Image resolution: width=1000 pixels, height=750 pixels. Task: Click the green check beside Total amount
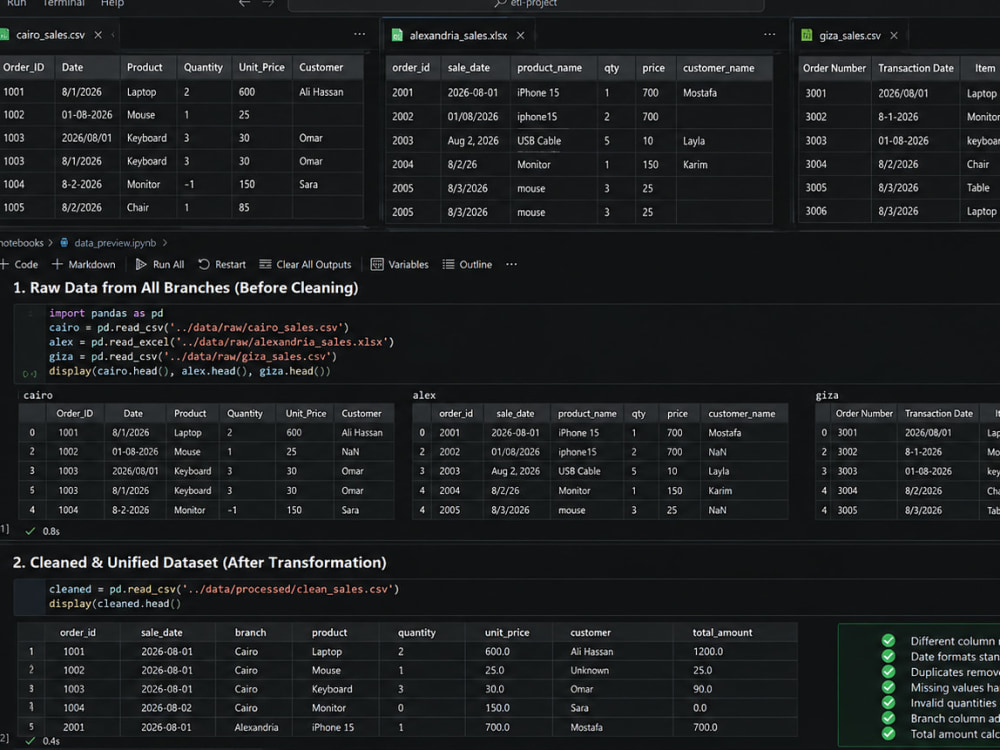[x=888, y=733]
